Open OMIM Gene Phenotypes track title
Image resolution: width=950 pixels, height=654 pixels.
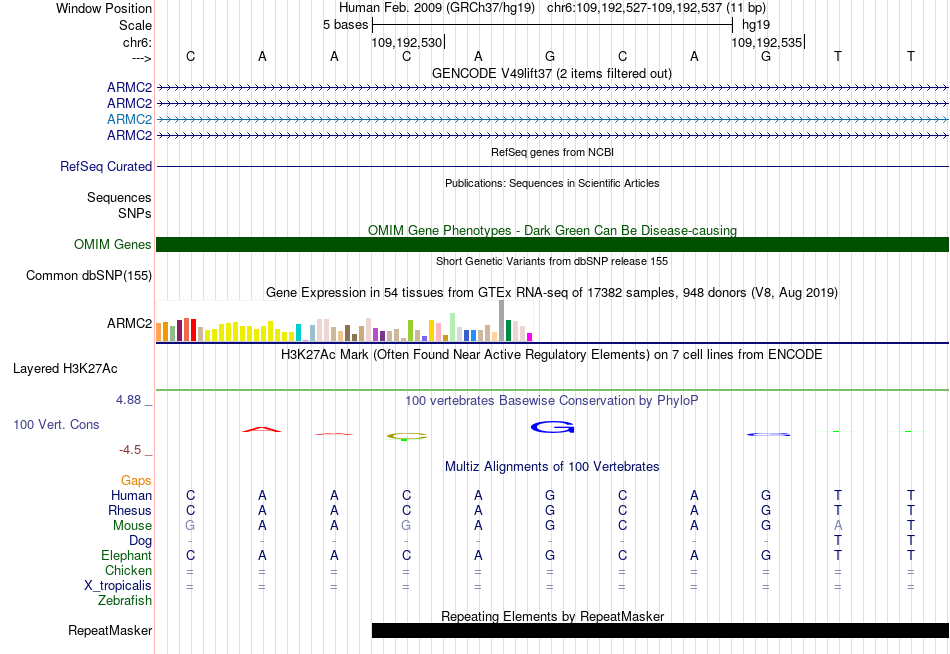point(552,230)
